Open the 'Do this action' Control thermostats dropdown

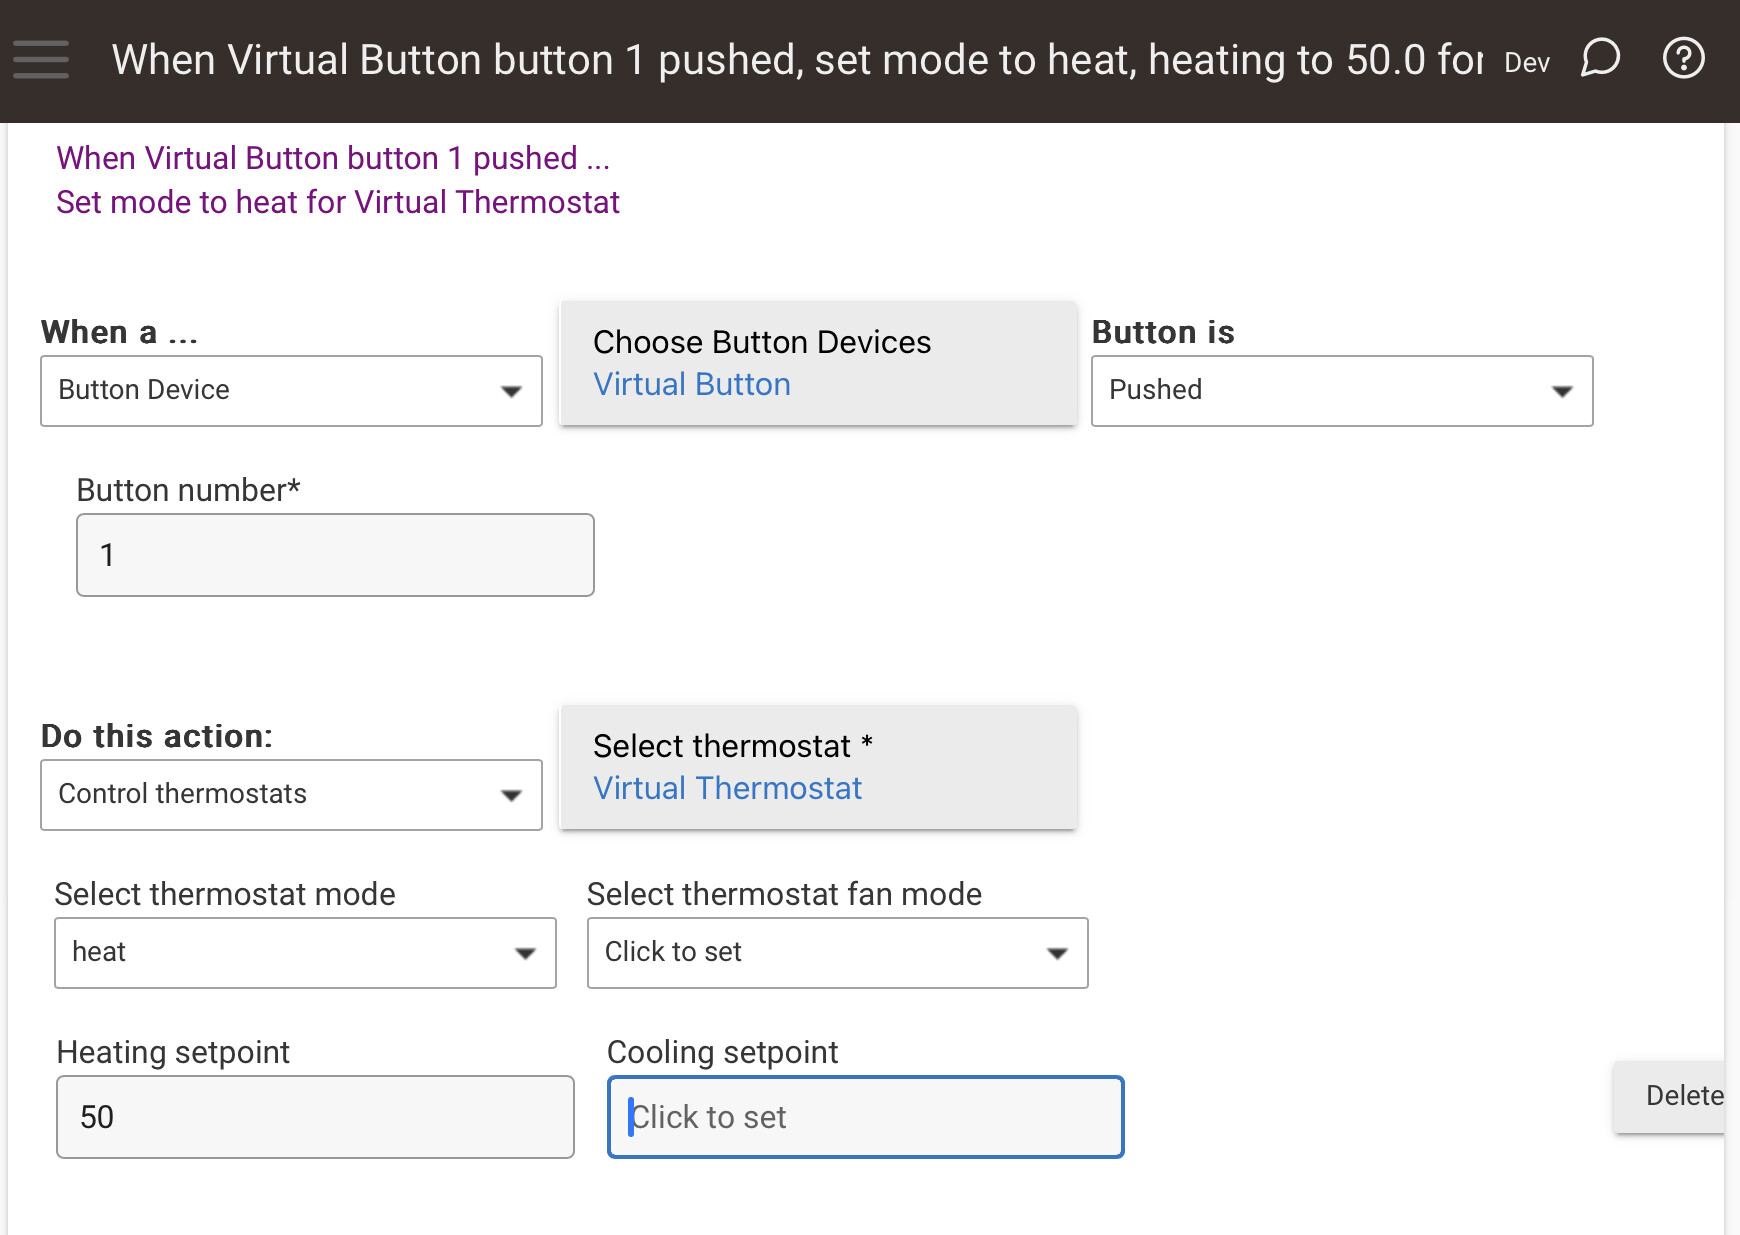(x=291, y=795)
